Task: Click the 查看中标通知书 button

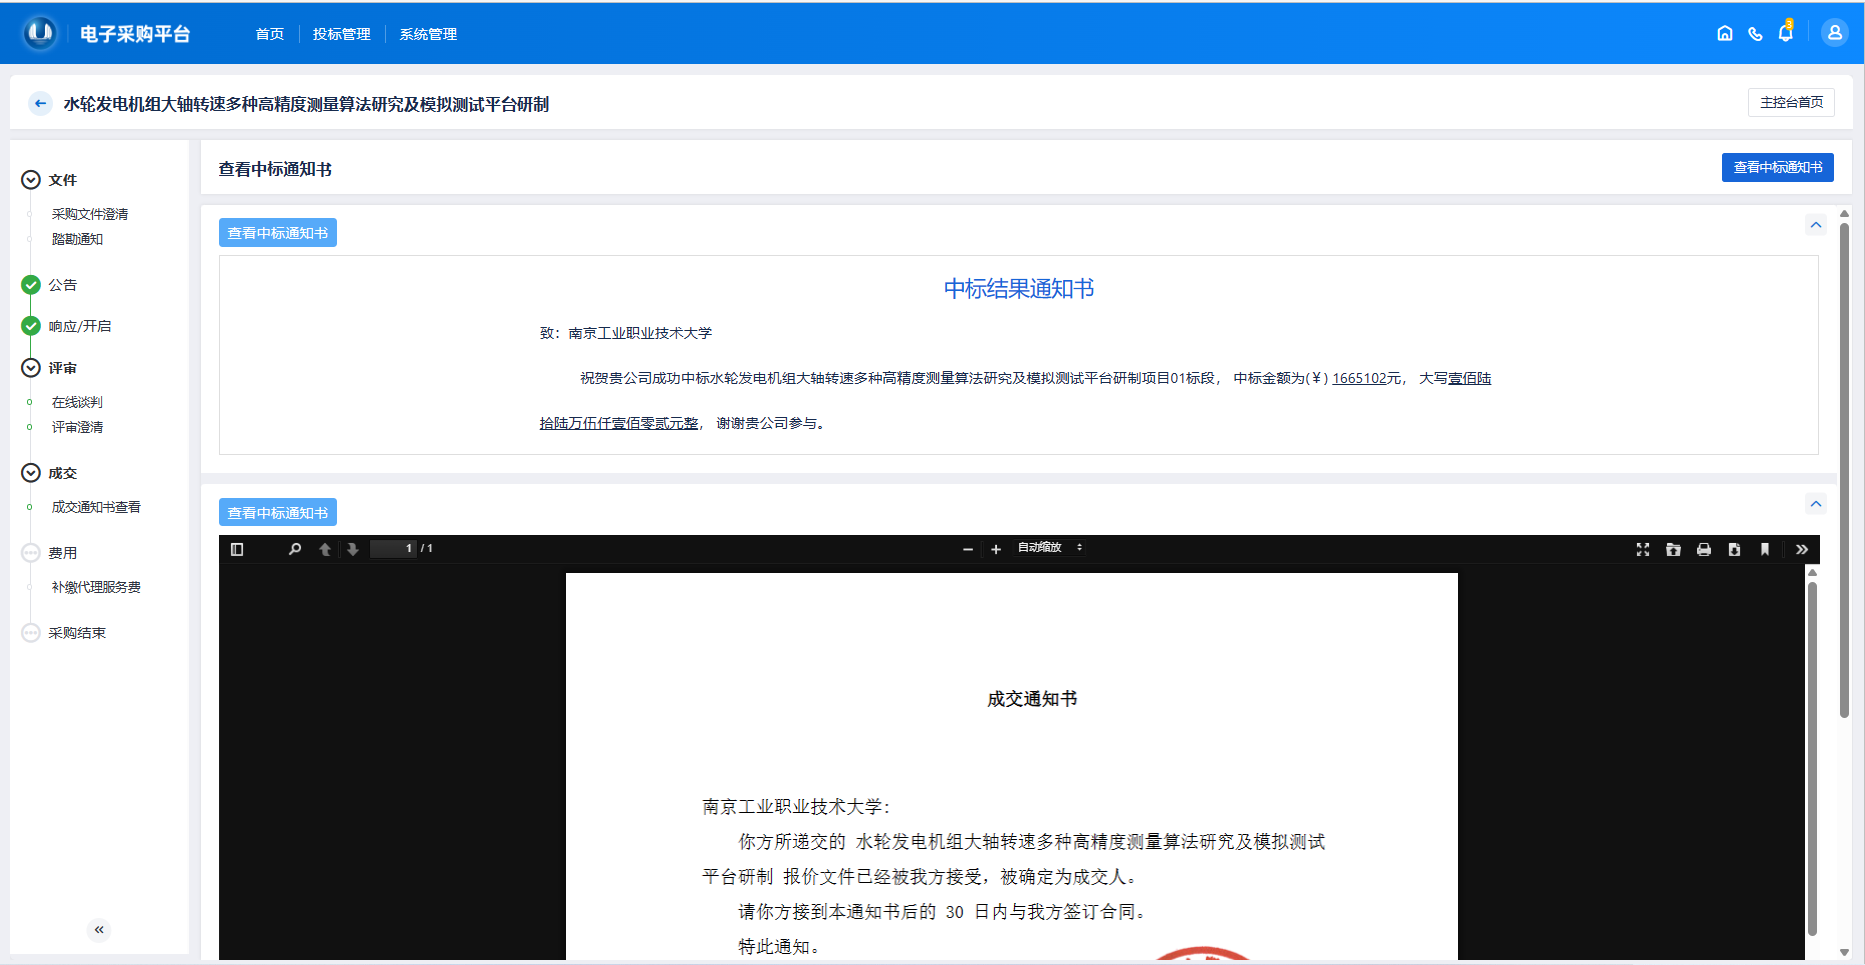Action: click(1778, 167)
